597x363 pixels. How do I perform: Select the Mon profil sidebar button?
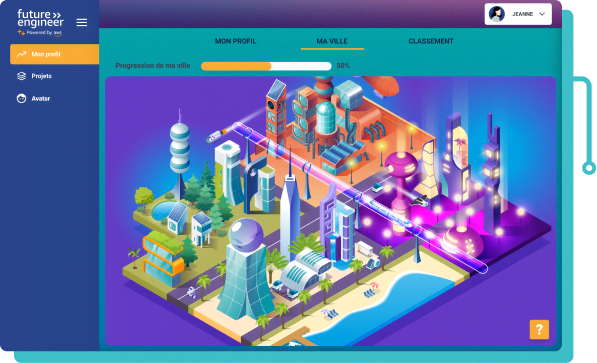tap(54, 54)
